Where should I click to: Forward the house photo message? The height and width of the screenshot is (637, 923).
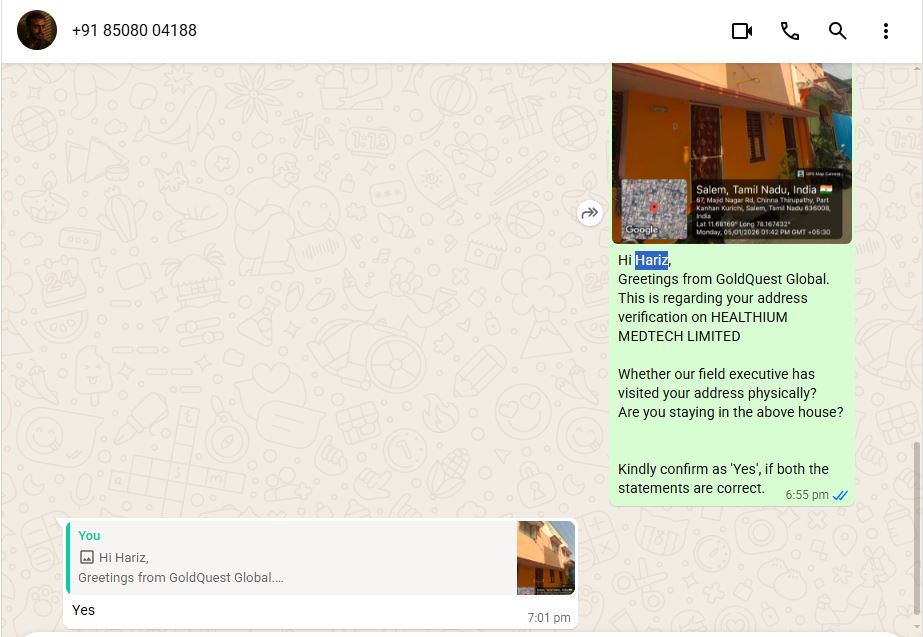pyautogui.click(x=589, y=213)
